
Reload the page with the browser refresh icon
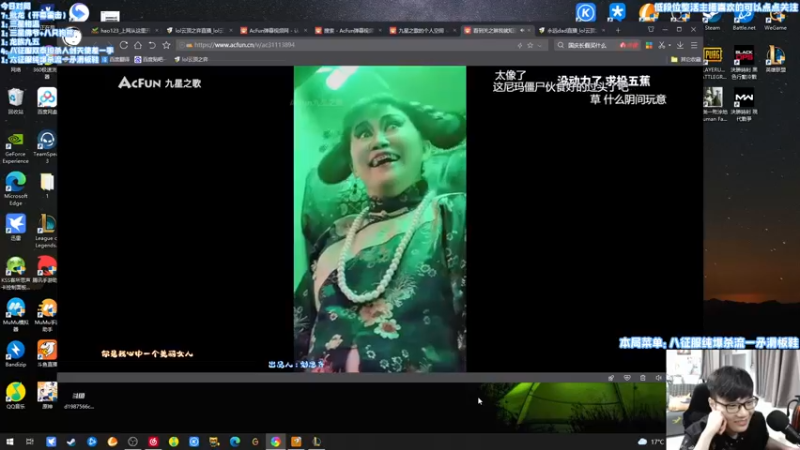tap(123, 45)
